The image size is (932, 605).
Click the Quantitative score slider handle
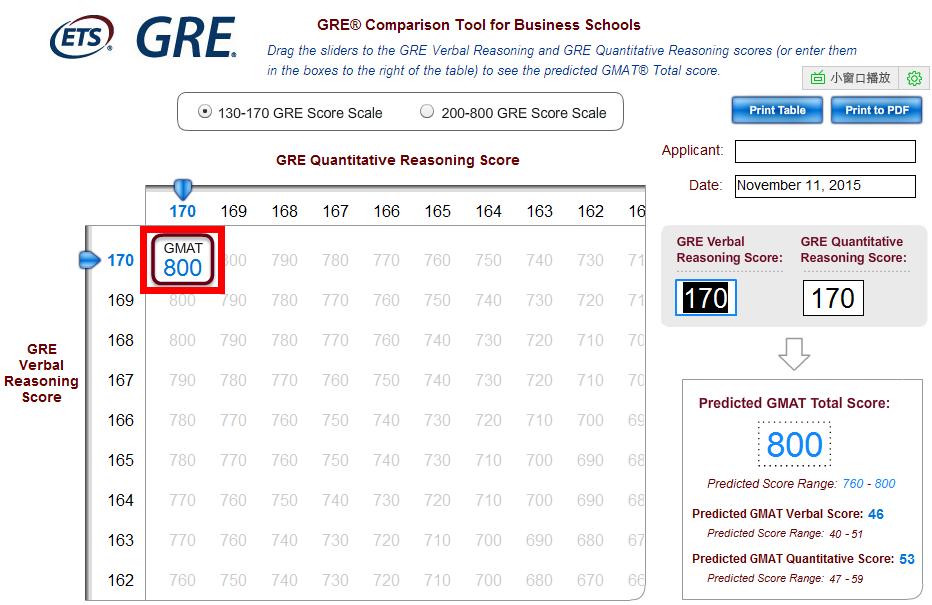coord(182,188)
